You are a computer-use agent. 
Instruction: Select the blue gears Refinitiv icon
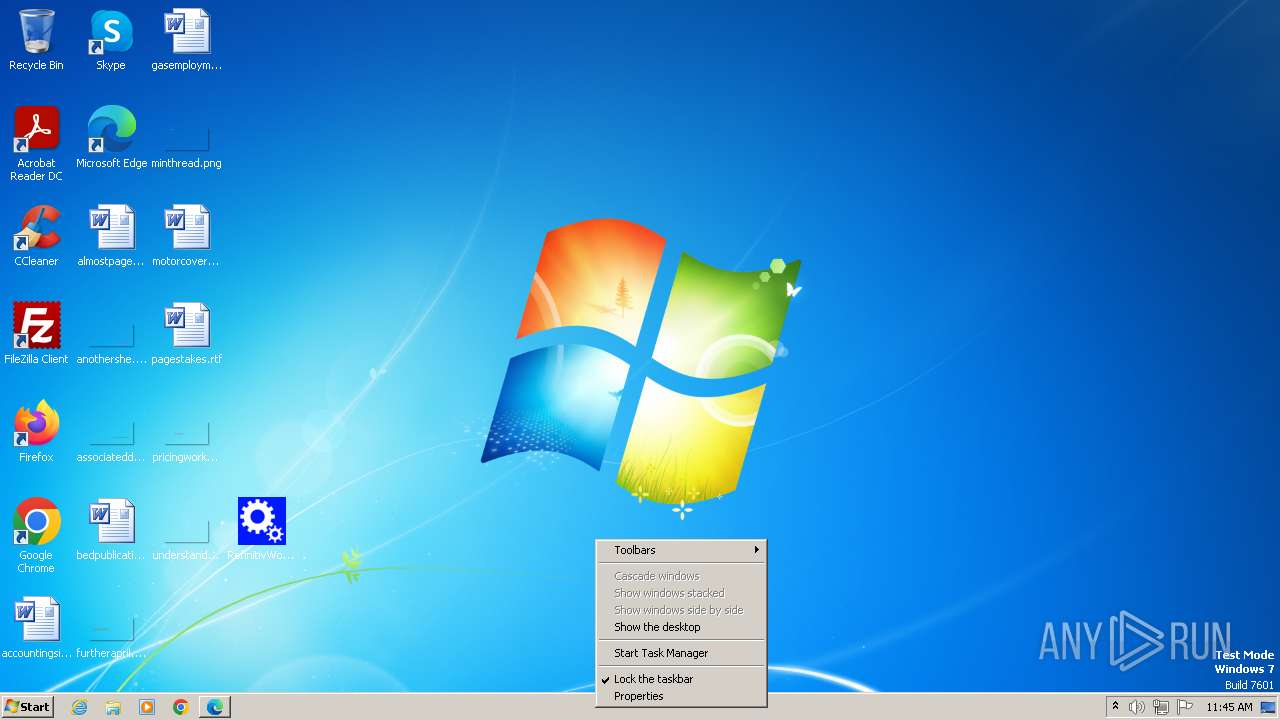pyautogui.click(x=261, y=530)
